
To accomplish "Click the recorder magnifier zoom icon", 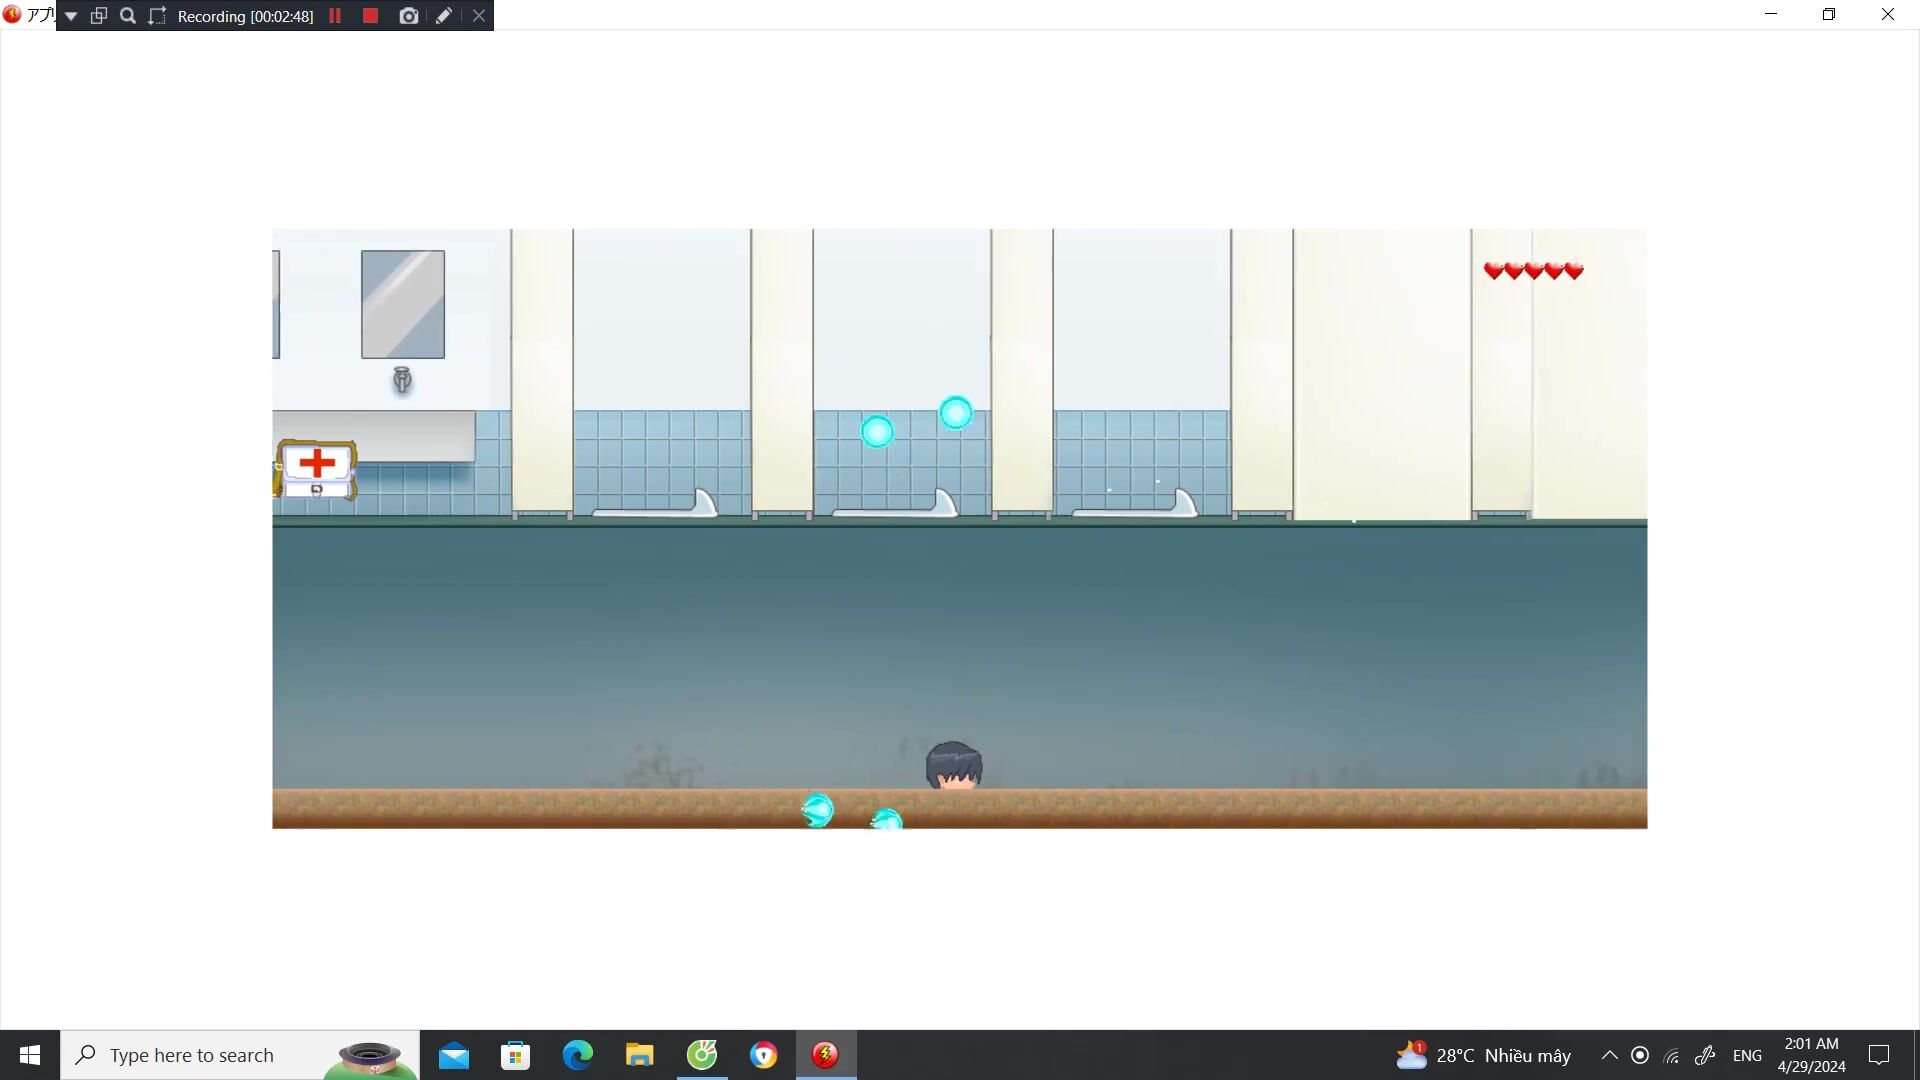I will (128, 16).
